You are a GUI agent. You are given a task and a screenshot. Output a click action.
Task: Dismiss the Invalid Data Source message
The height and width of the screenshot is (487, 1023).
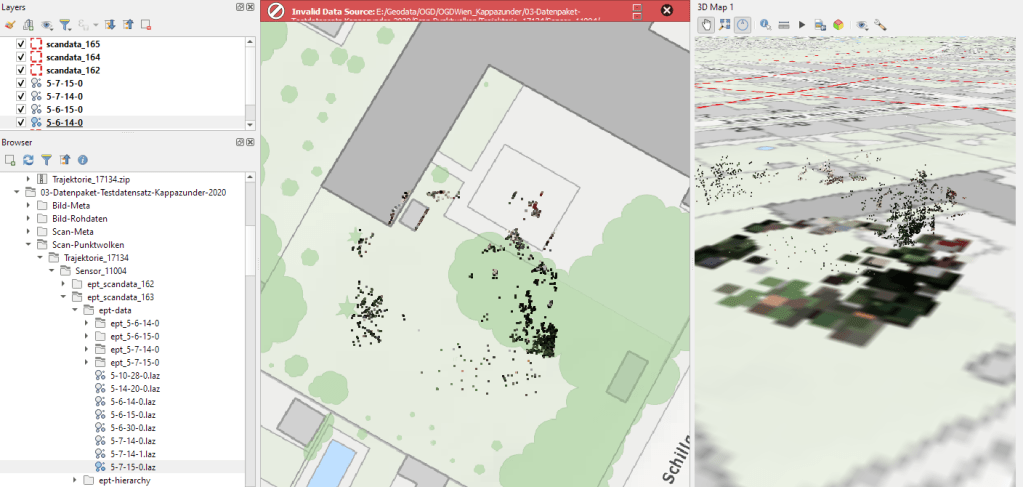667,11
